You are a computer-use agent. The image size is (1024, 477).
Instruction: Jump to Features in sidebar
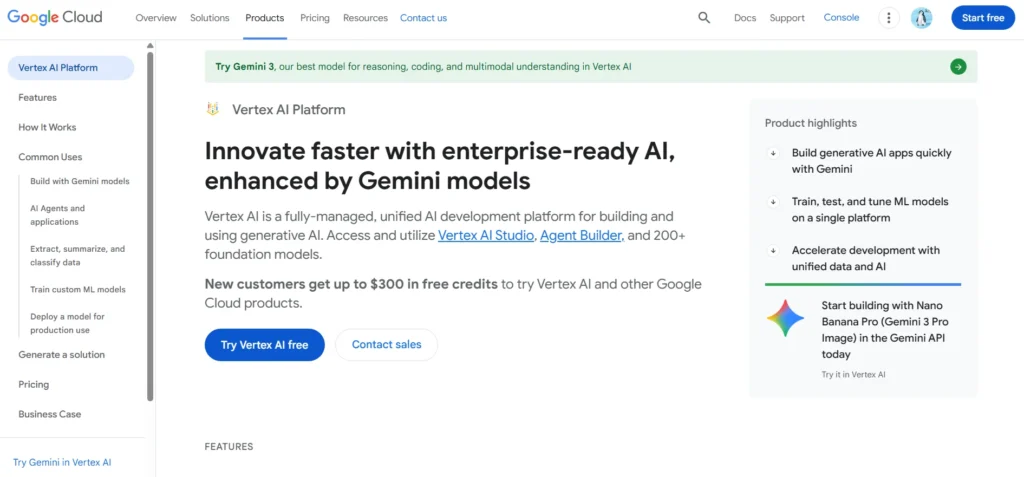[x=37, y=97]
